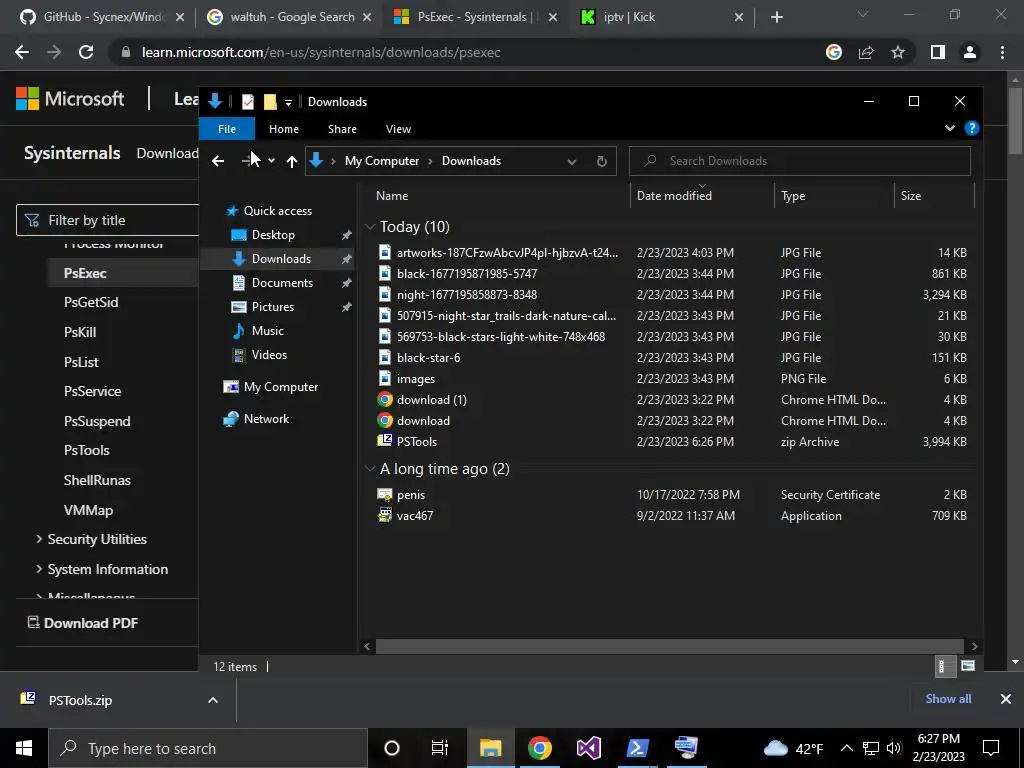The height and width of the screenshot is (768, 1024).
Task: Click the Properties icon in Explorer title bar
Action: 248,102
